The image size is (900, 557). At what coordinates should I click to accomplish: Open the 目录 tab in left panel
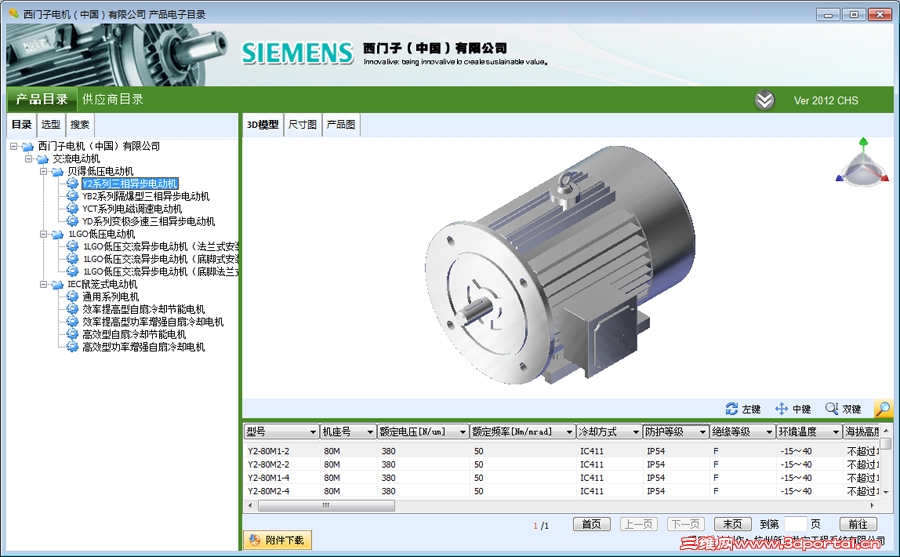point(22,125)
